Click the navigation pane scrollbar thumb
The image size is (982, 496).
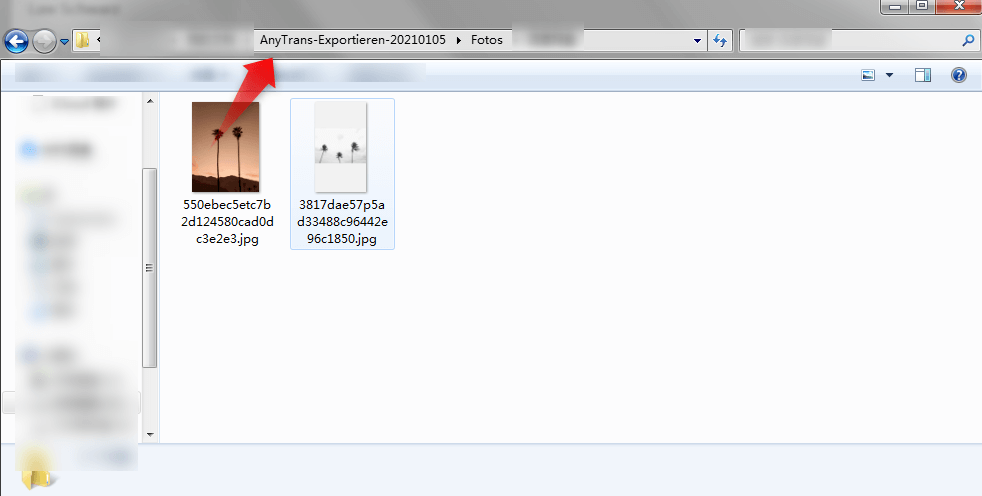(x=150, y=267)
